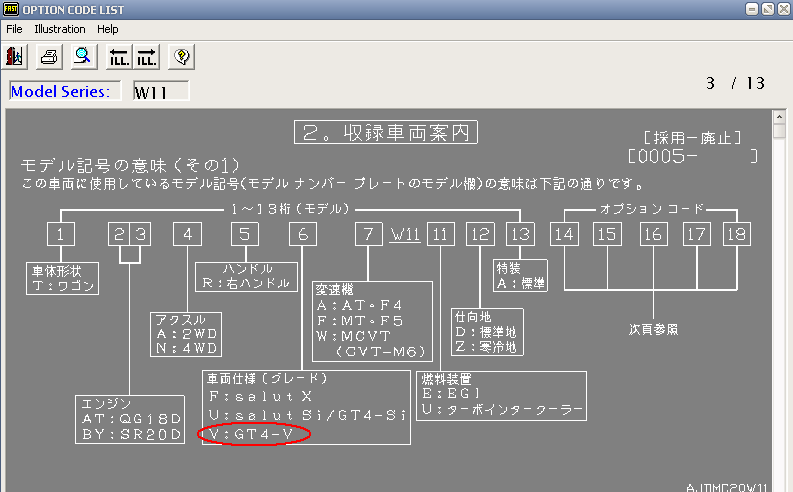Go to next illustration page
The image size is (793, 492).
pyautogui.click(x=146, y=55)
